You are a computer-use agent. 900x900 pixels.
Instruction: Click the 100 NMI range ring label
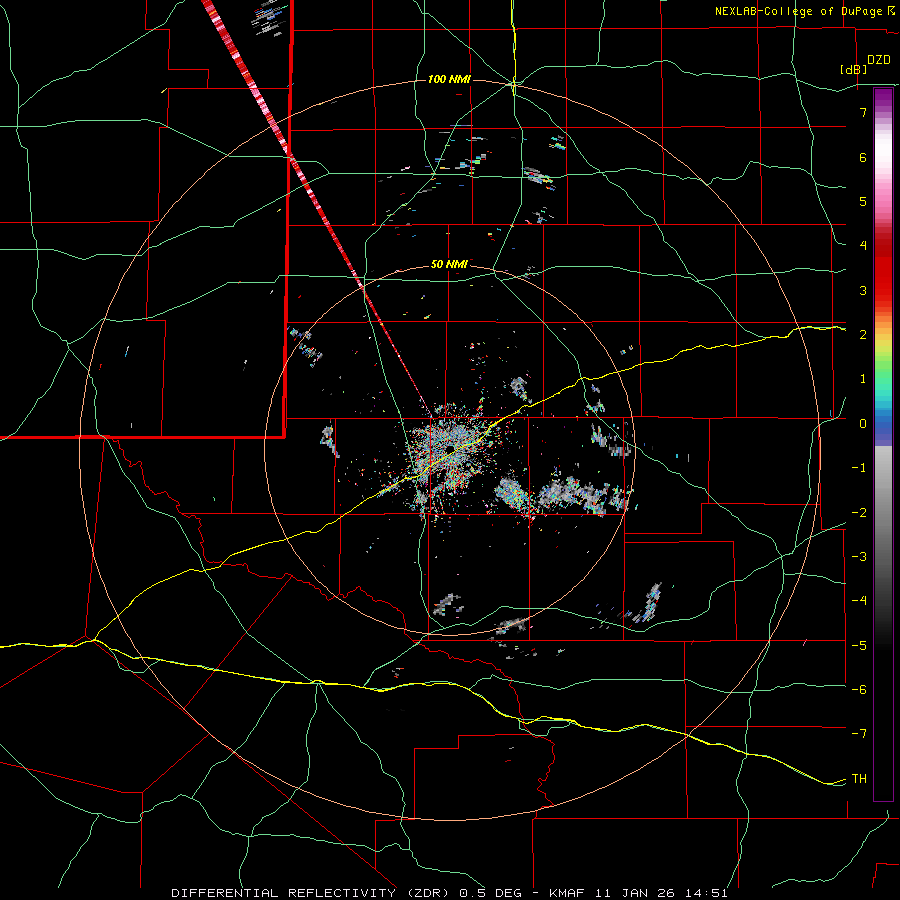(x=449, y=79)
